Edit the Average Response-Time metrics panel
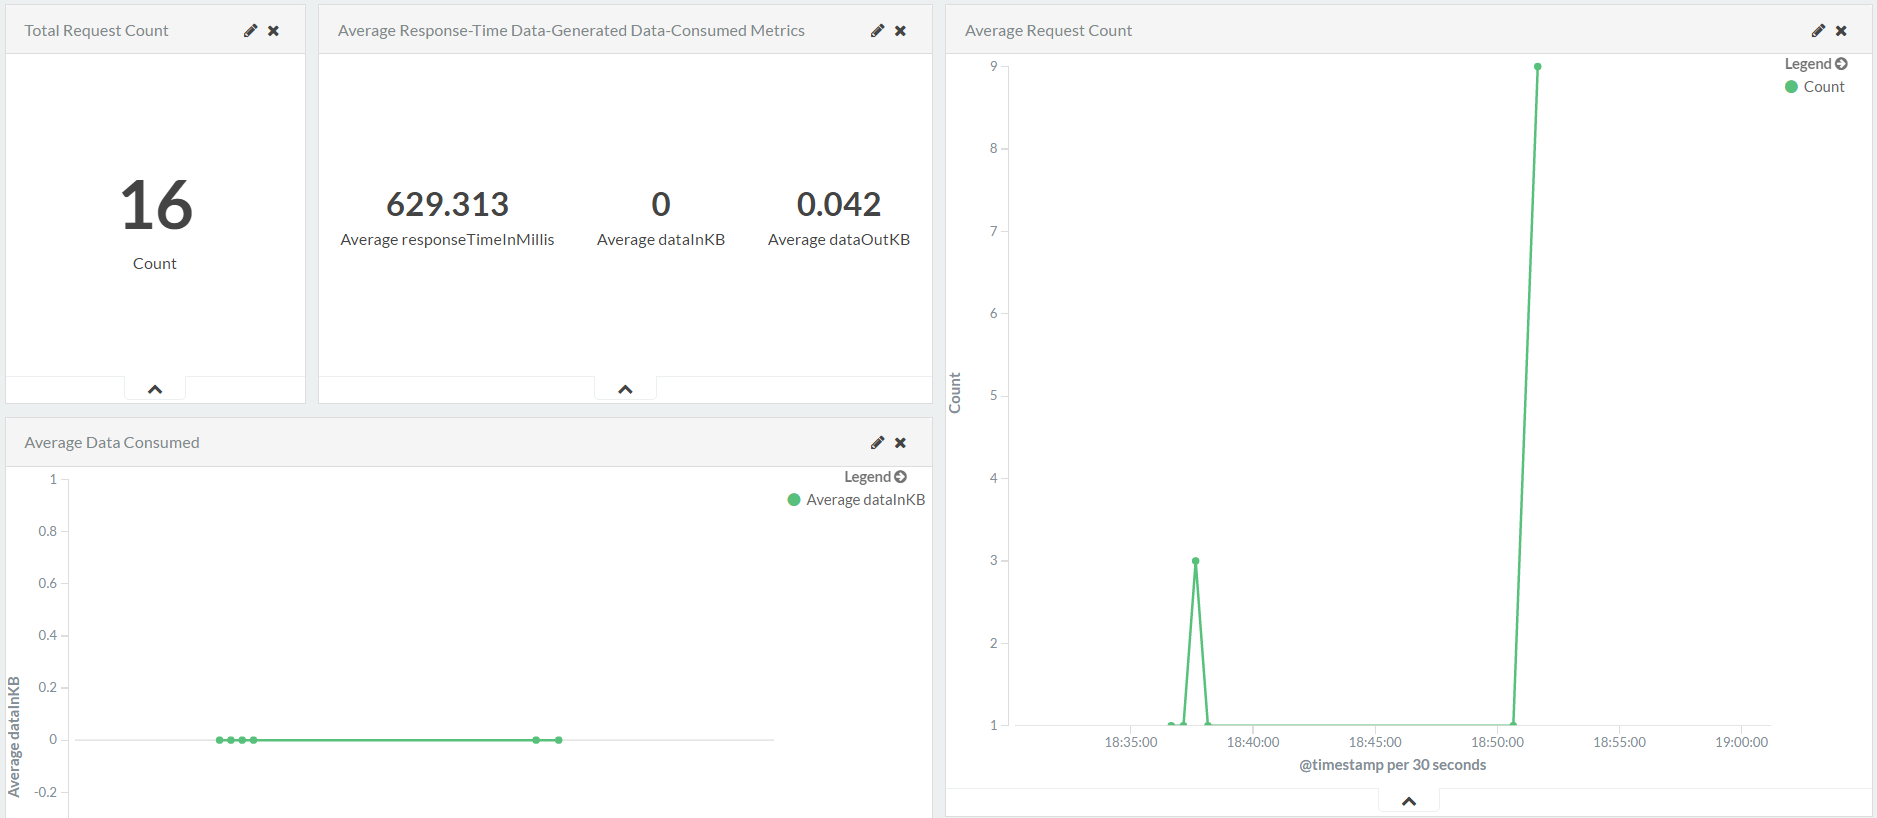 coord(877,31)
